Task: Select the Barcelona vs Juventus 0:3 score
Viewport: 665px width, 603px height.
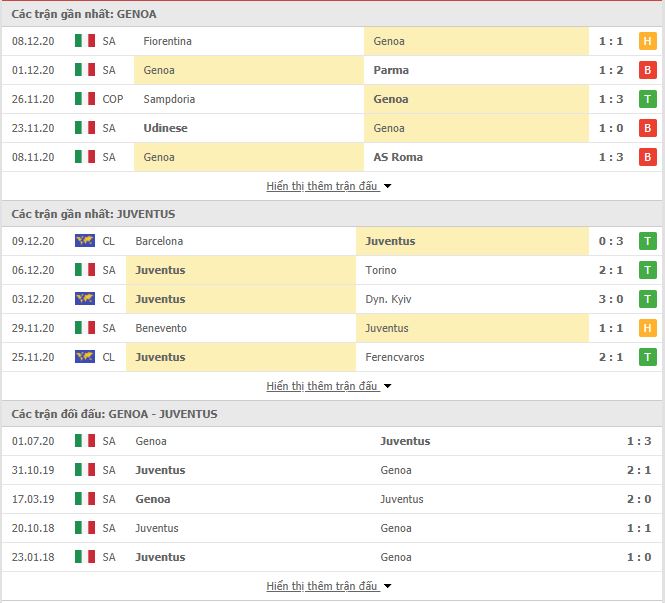Action: [611, 241]
